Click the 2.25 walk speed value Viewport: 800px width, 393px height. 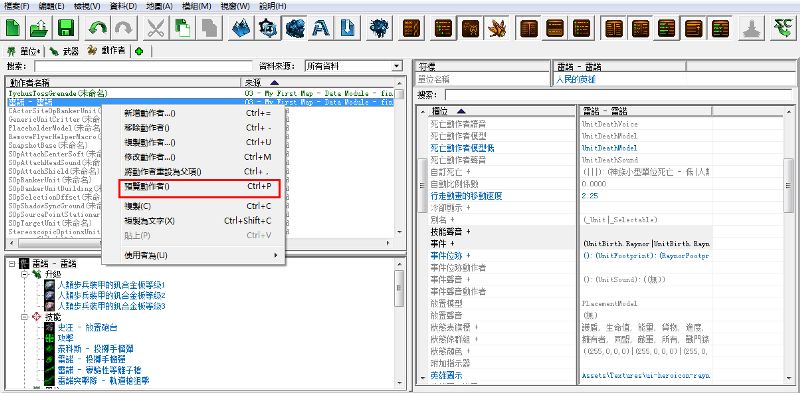(590, 195)
